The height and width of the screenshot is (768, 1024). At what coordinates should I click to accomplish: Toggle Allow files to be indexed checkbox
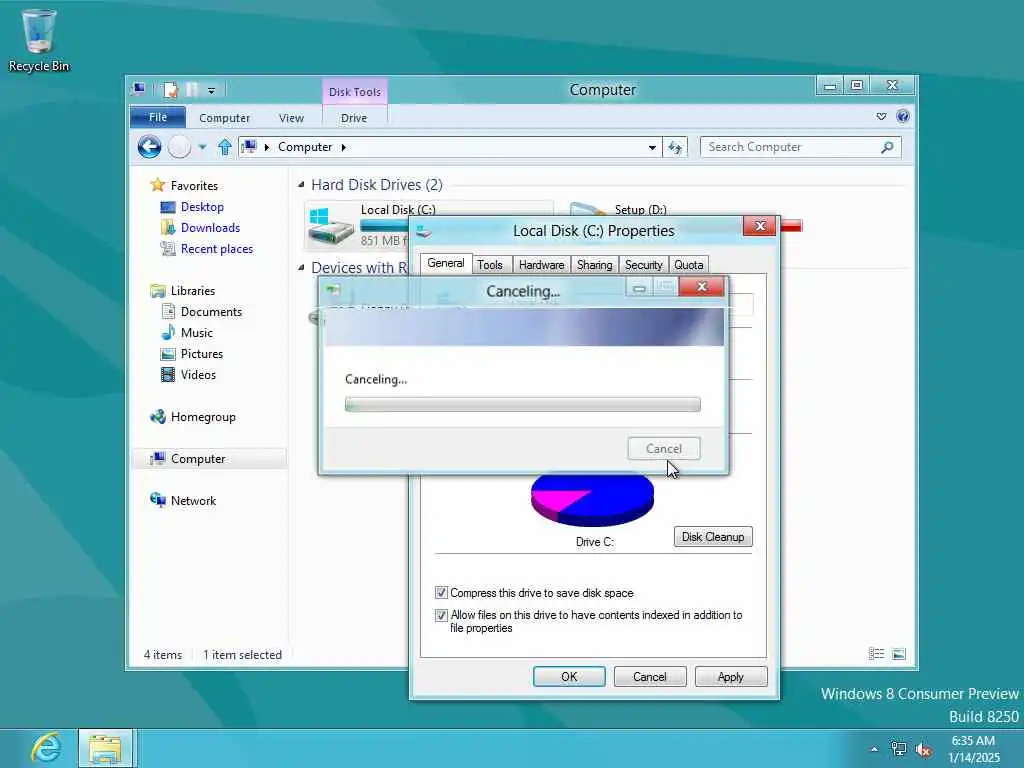click(x=441, y=615)
